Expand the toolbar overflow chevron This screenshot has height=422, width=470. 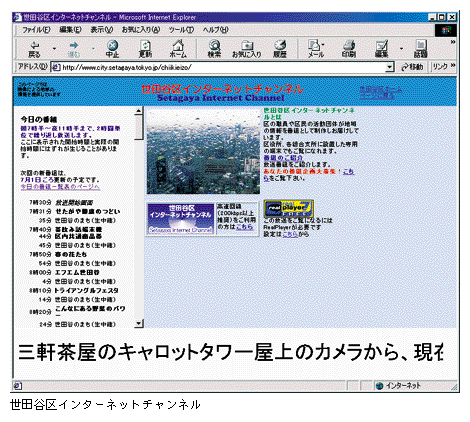pyautogui.click(x=453, y=42)
